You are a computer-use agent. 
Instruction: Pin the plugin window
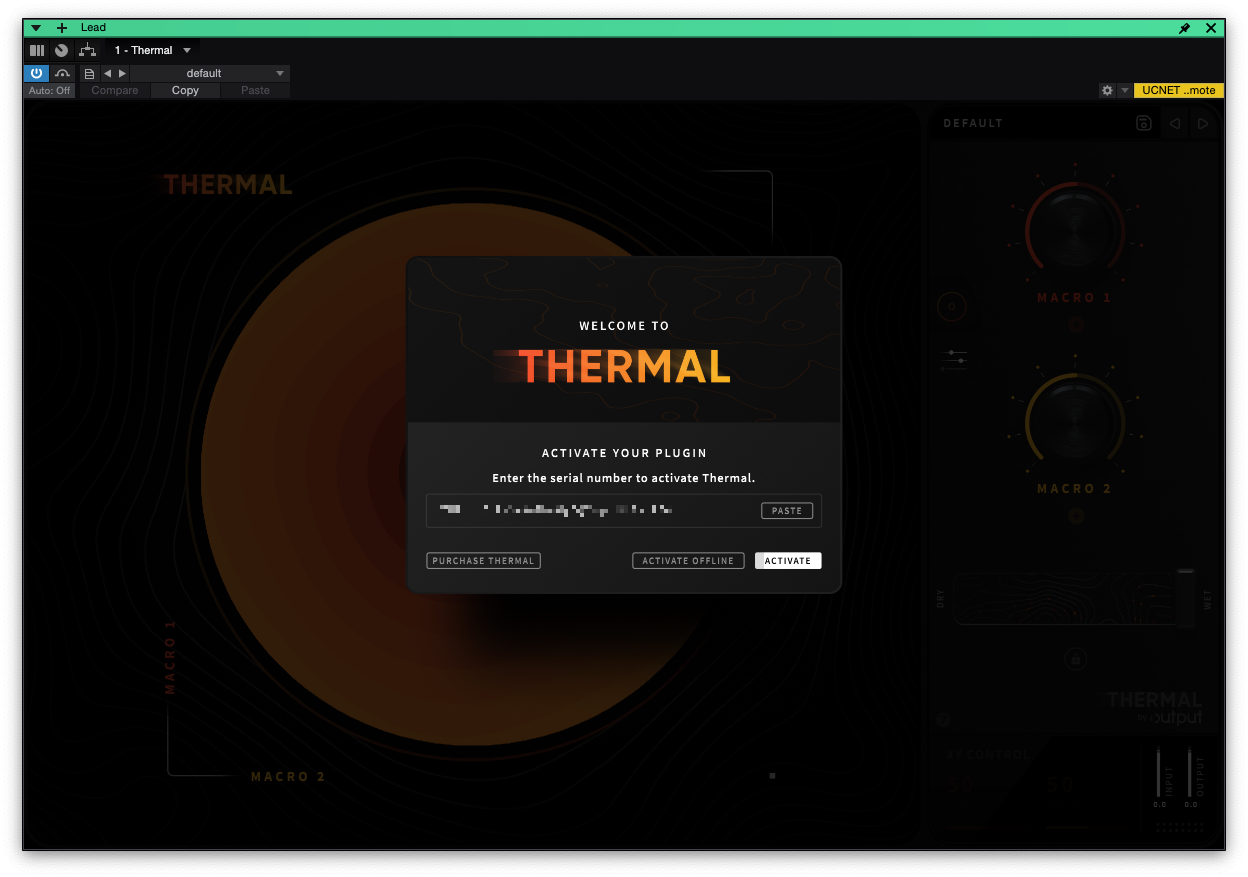point(1185,28)
